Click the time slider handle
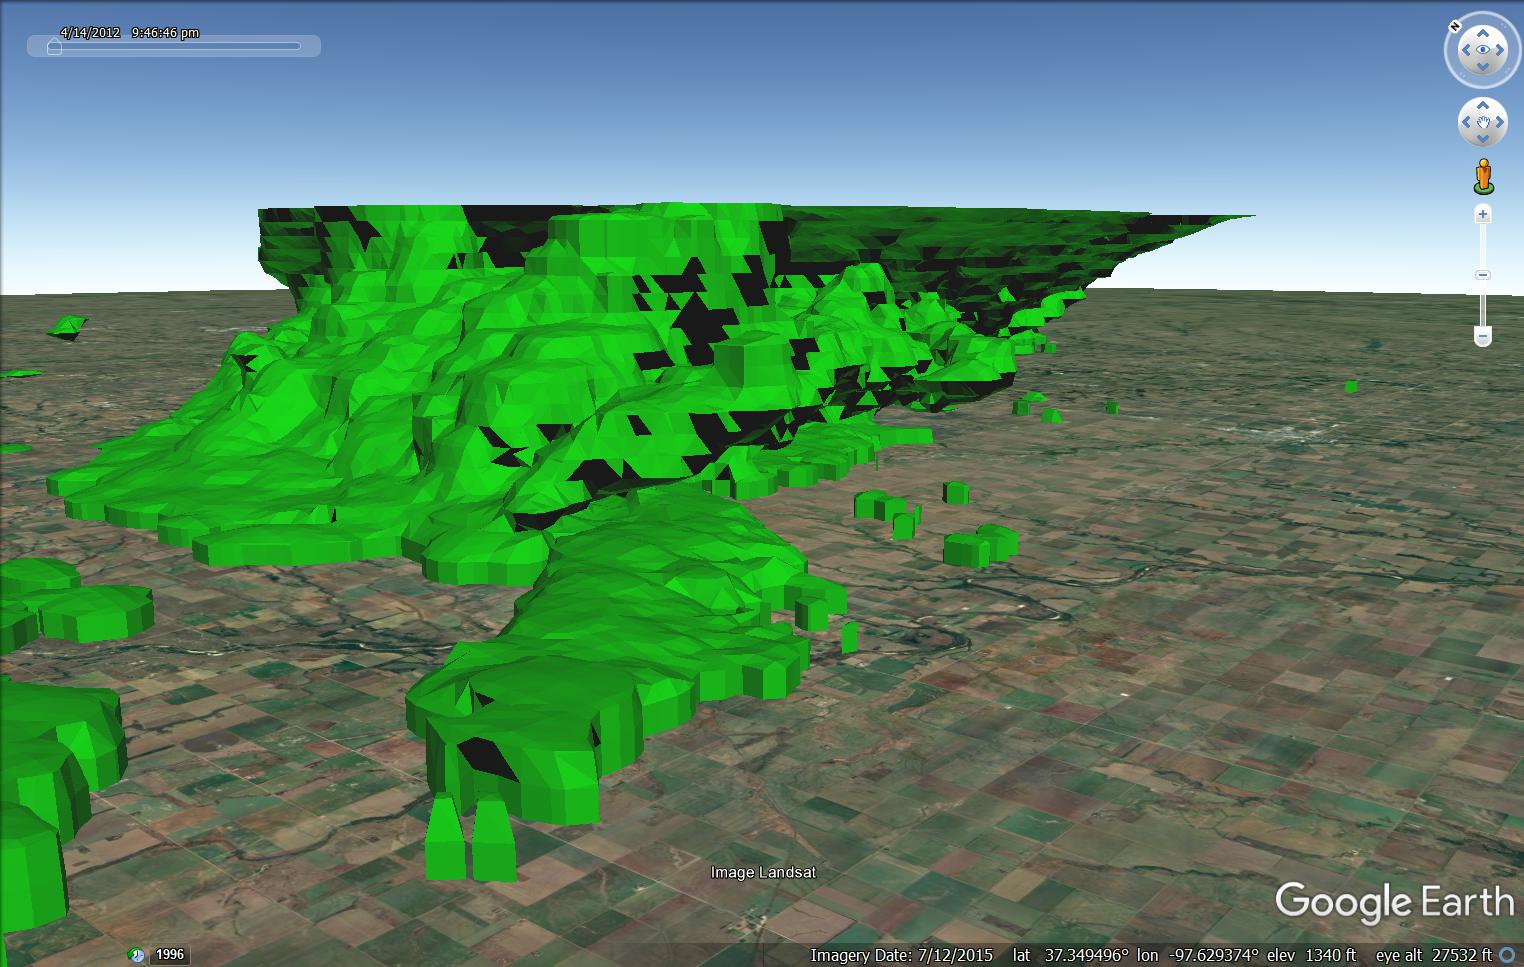This screenshot has height=967, width=1524. [x=55, y=46]
